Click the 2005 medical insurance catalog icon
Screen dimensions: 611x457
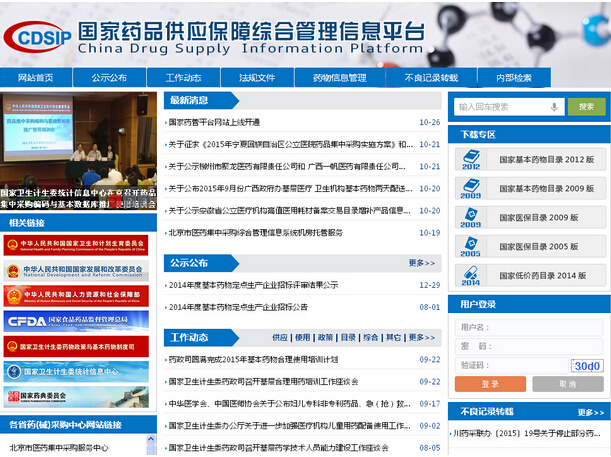[x=471, y=247]
